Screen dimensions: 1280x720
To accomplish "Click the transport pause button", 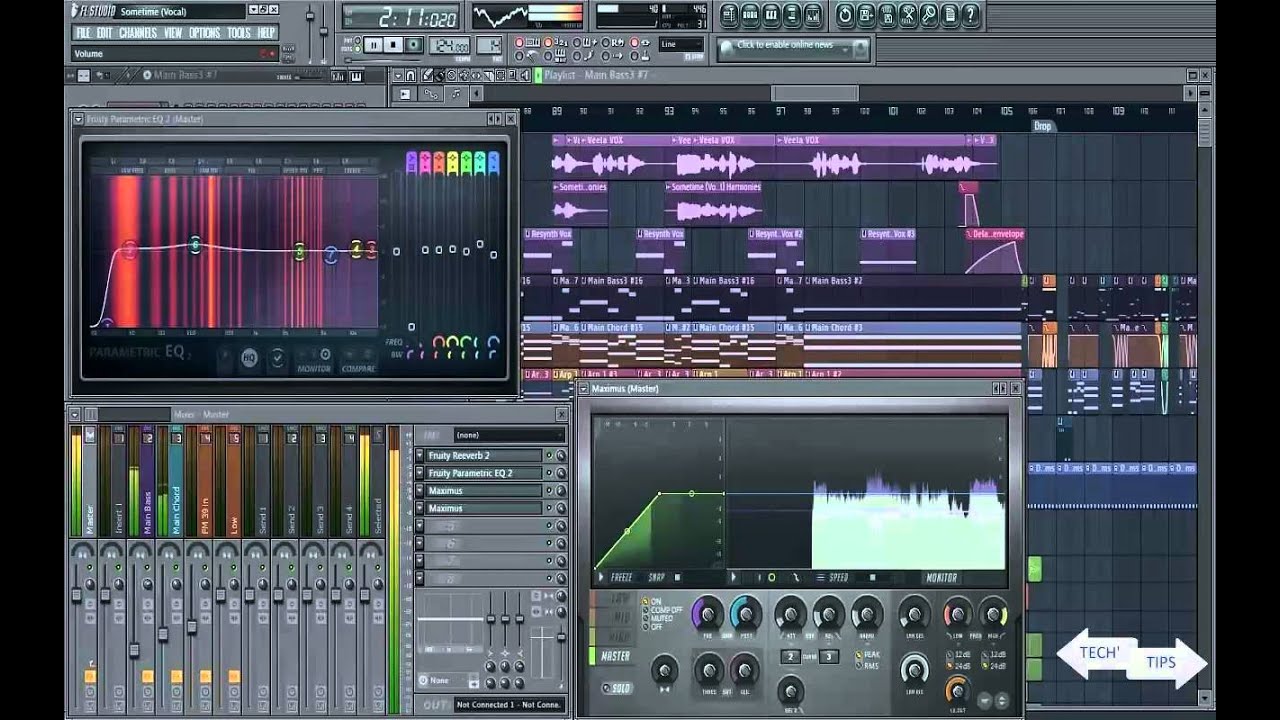I will [x=373, y=45].
